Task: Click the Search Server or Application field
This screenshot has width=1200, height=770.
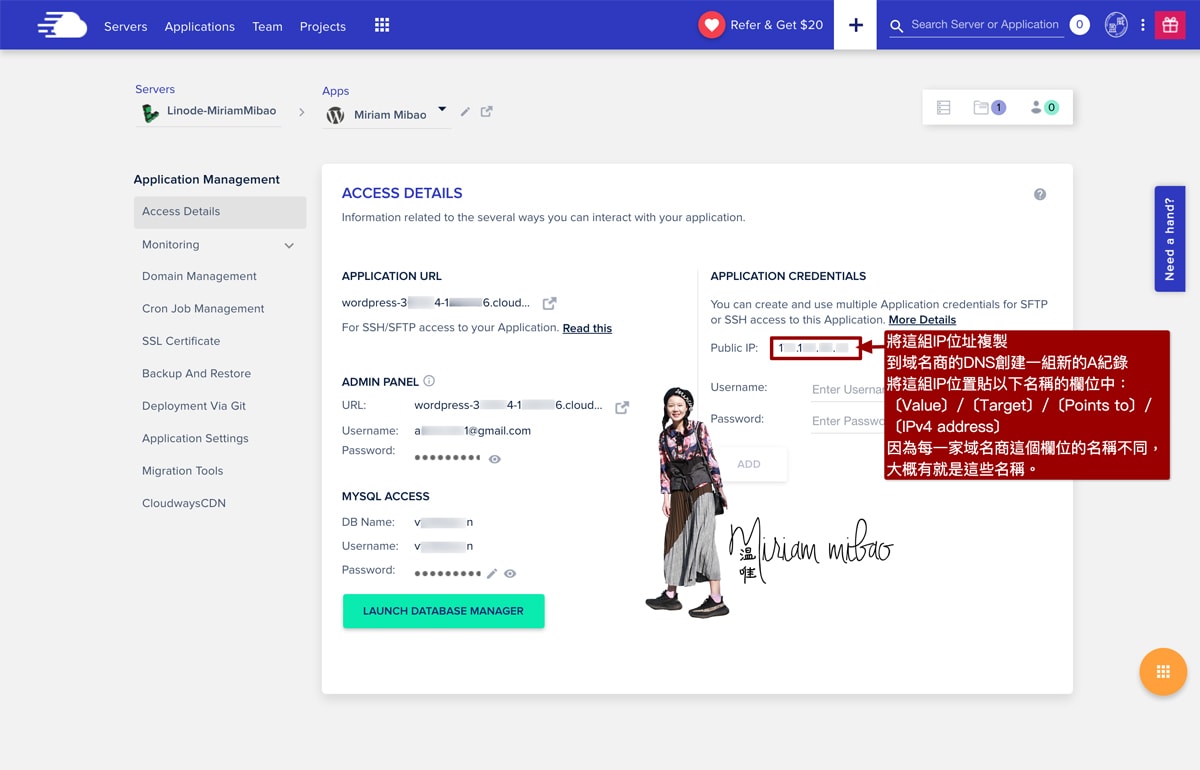Action: 985,25
